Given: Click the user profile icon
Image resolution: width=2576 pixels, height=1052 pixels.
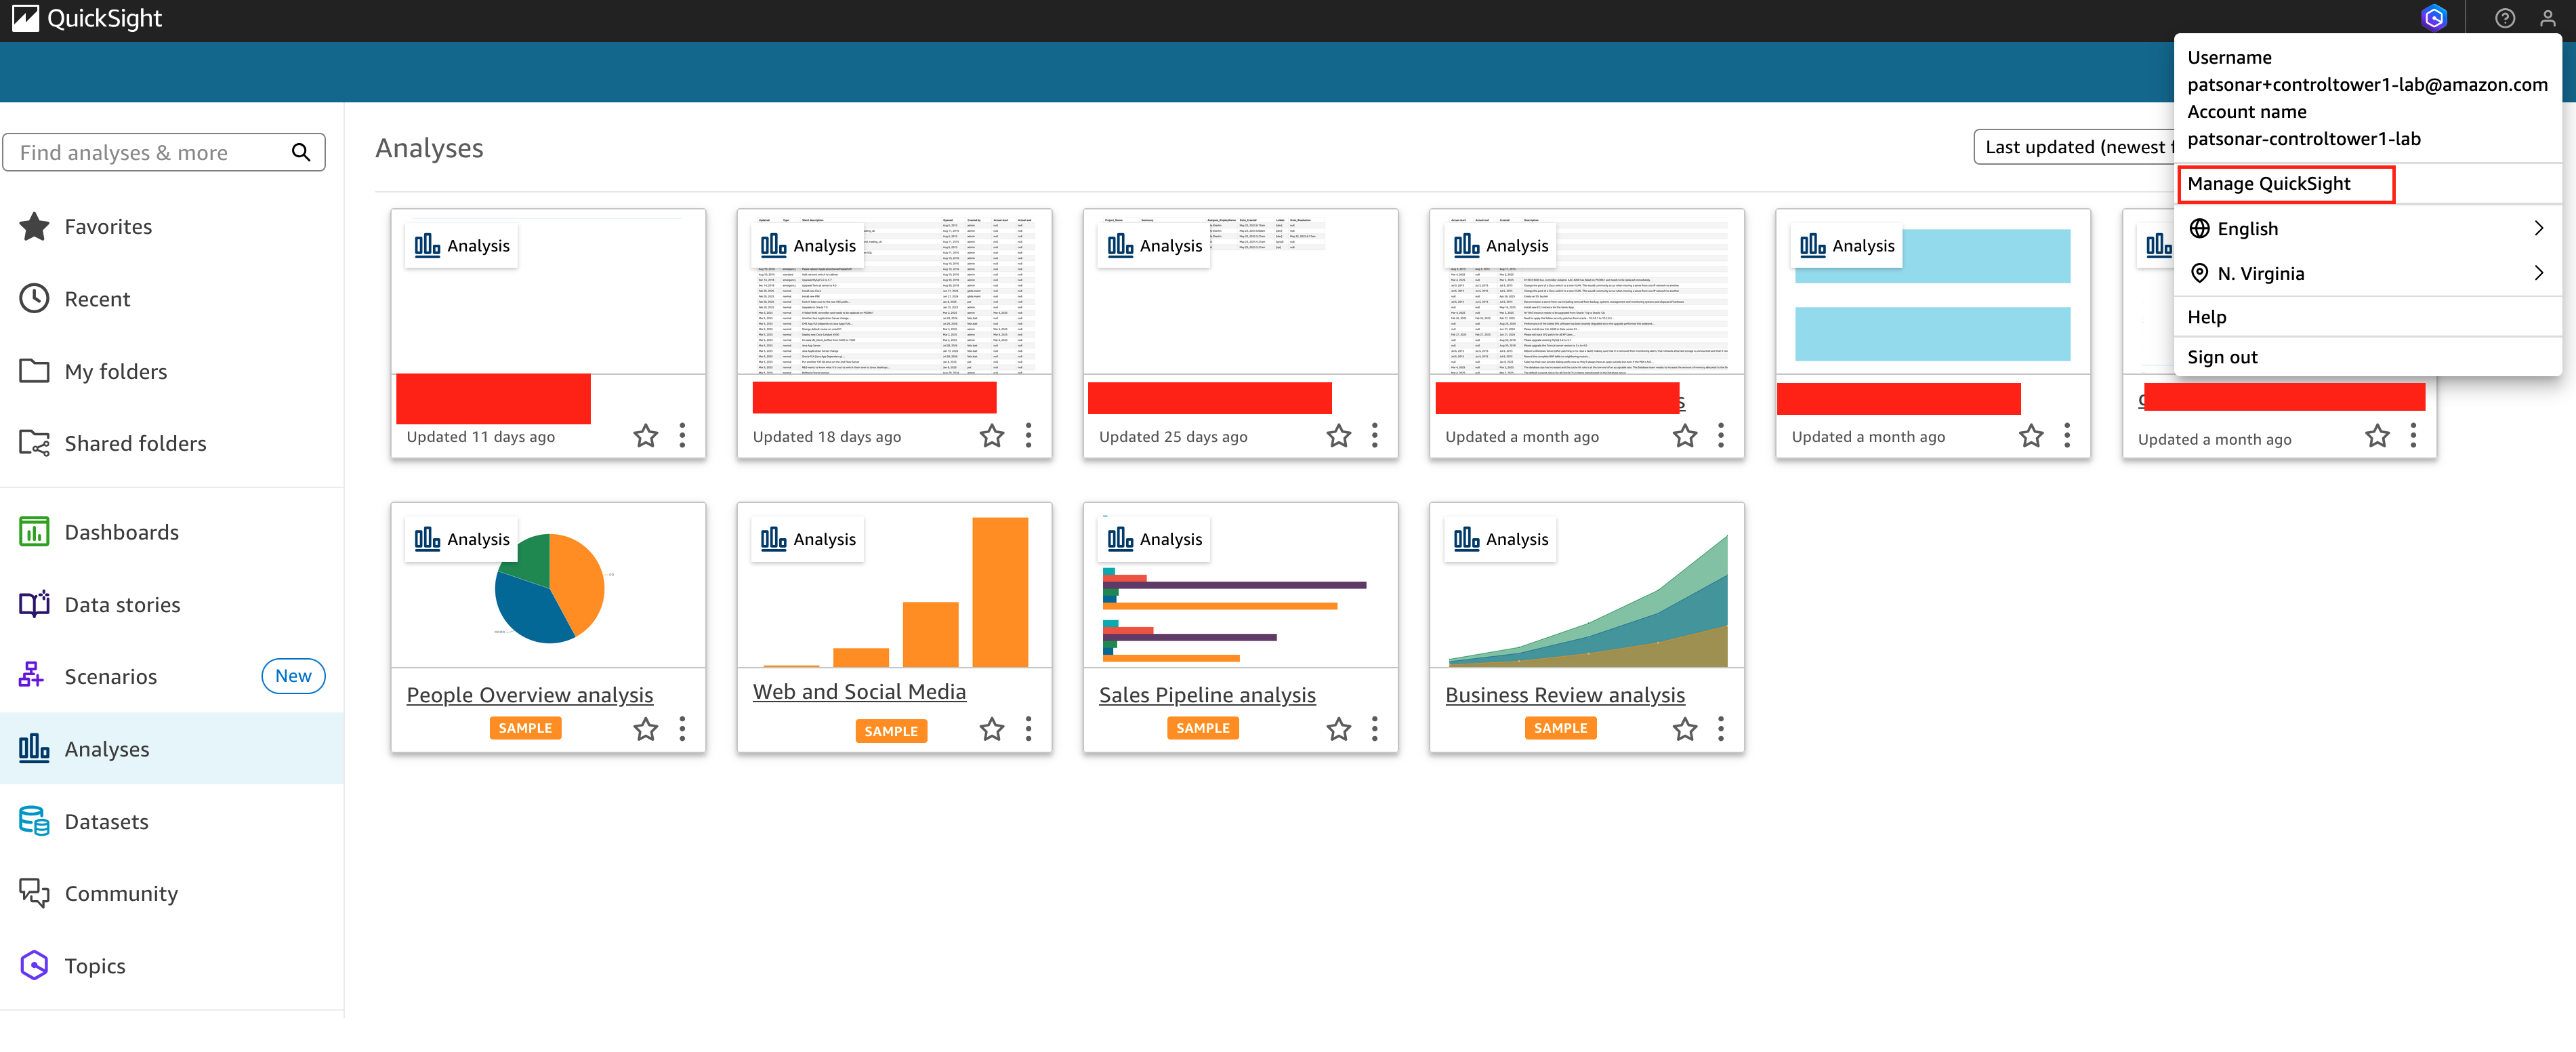Looking at the screenshot, I should (2547, 18).
